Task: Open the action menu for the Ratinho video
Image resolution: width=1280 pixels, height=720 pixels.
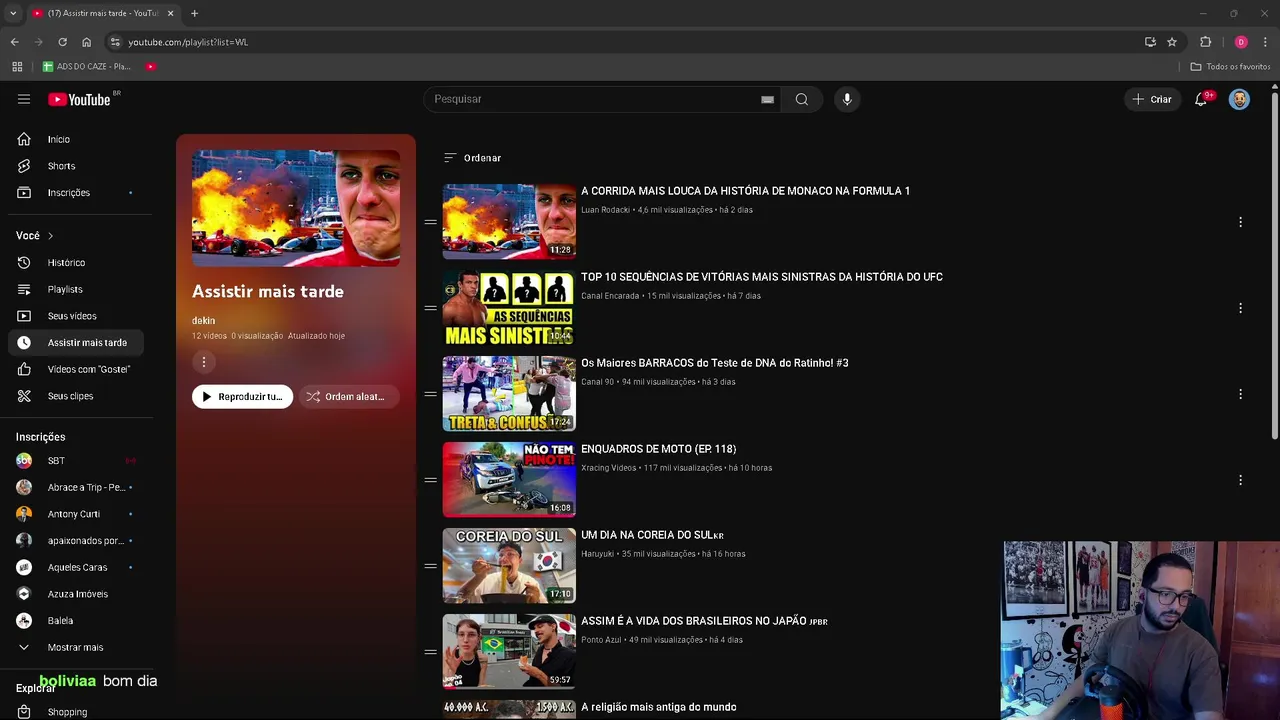Action: click(1240, 394)
